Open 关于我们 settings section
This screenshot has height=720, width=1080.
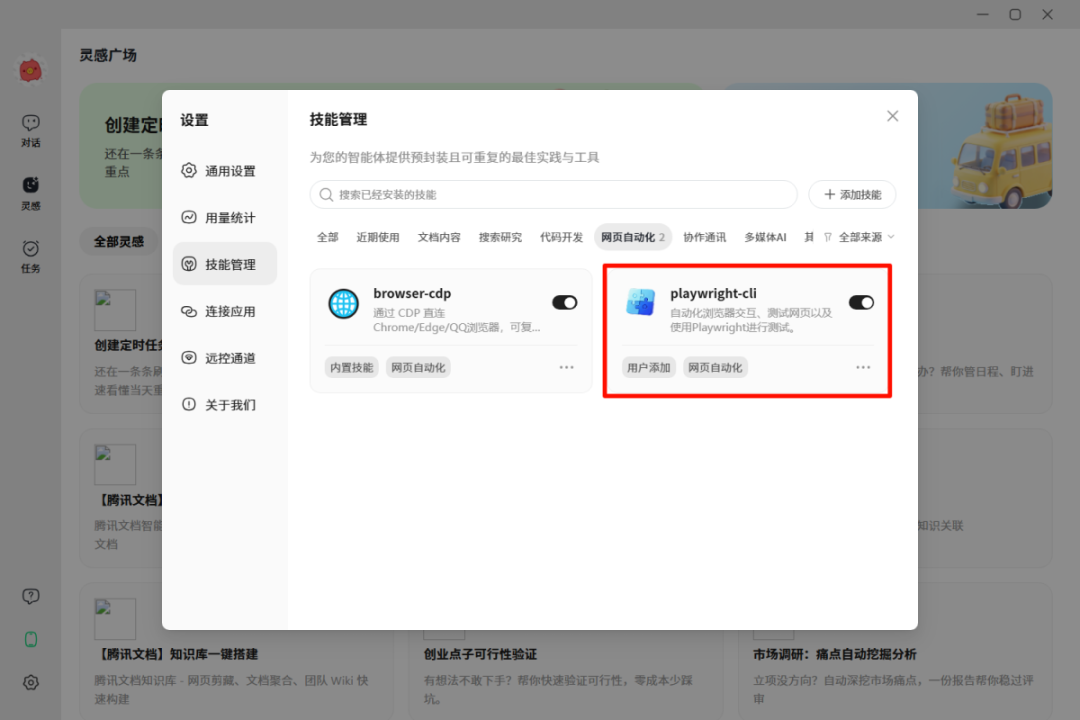pyautogui.click(x=225, y=405)
